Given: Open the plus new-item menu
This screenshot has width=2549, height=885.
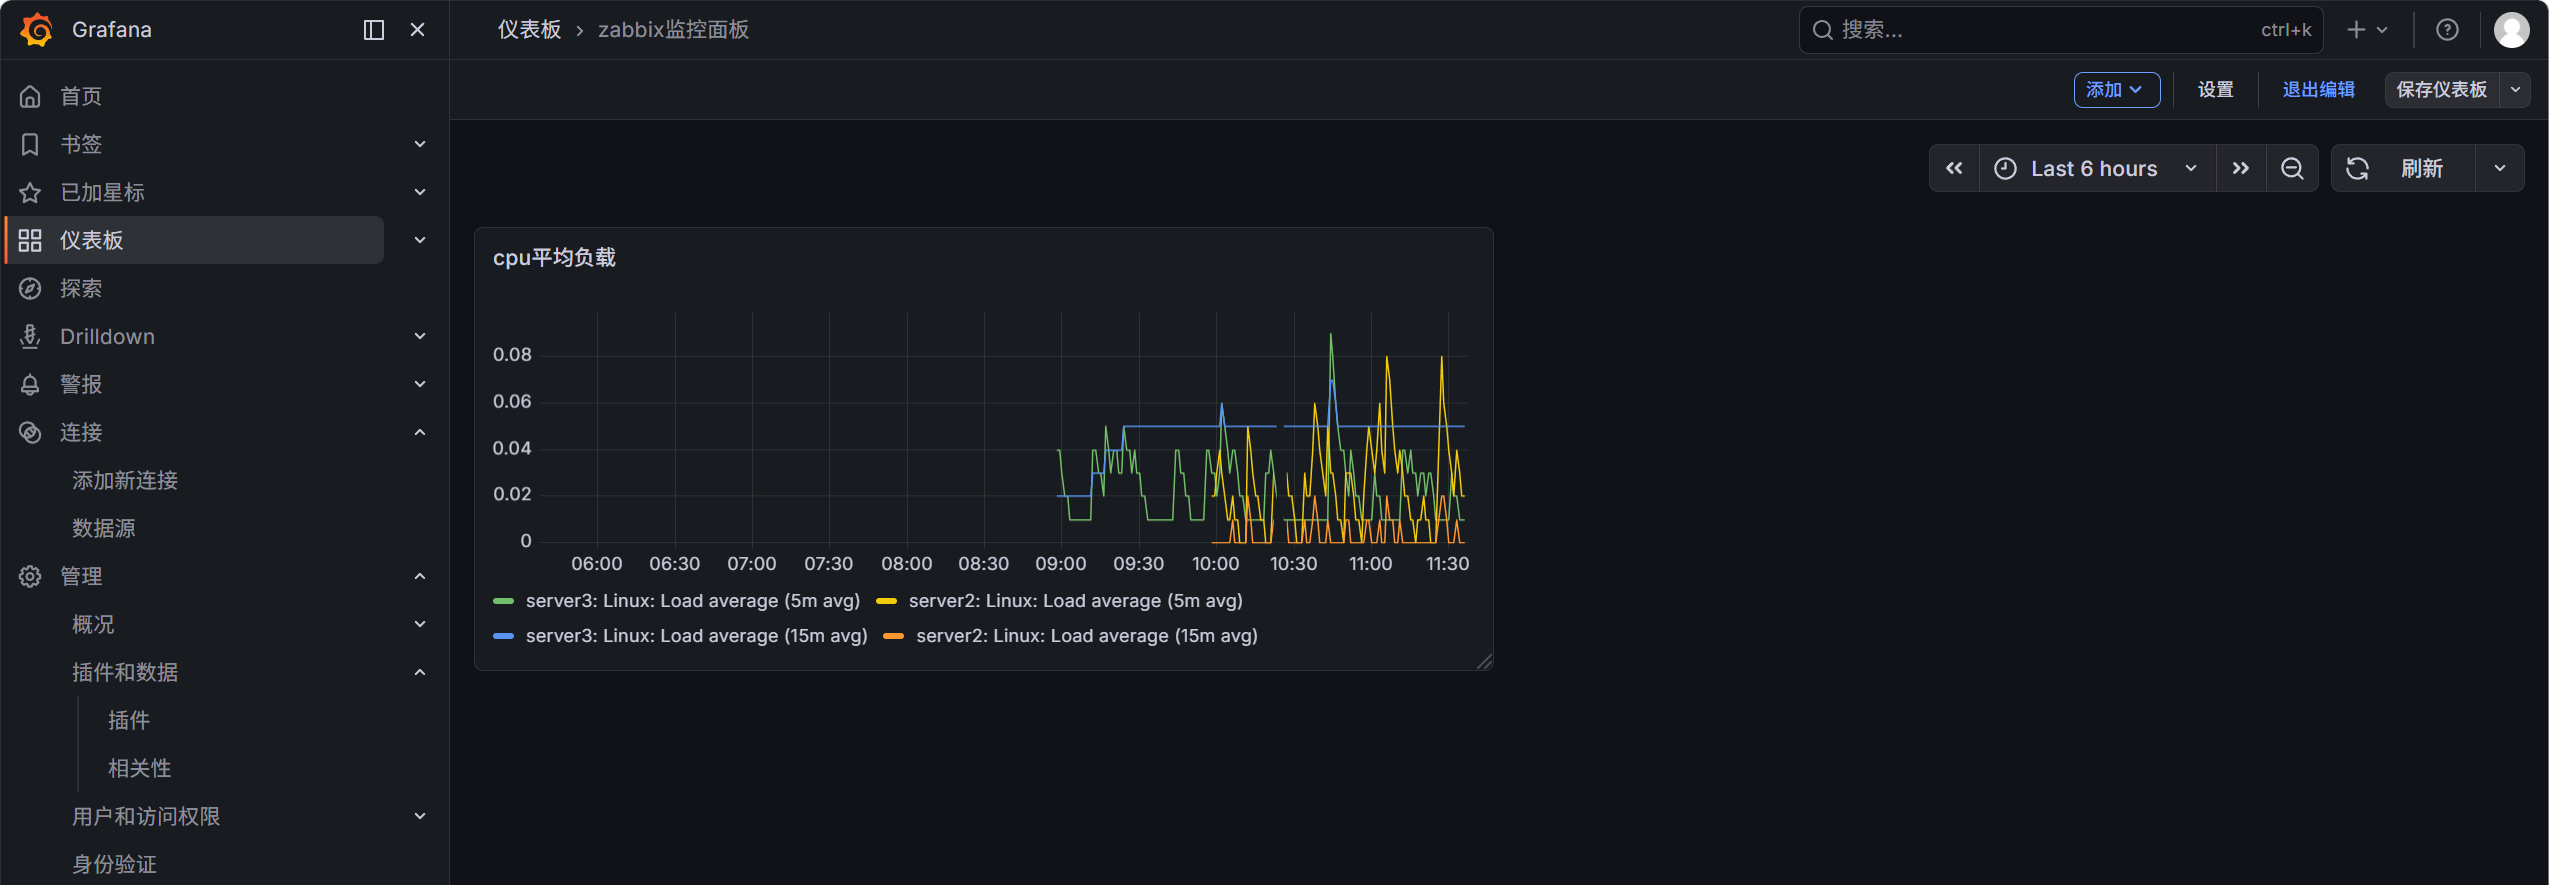Looking at the screenshot, I should click(2367, 30).
